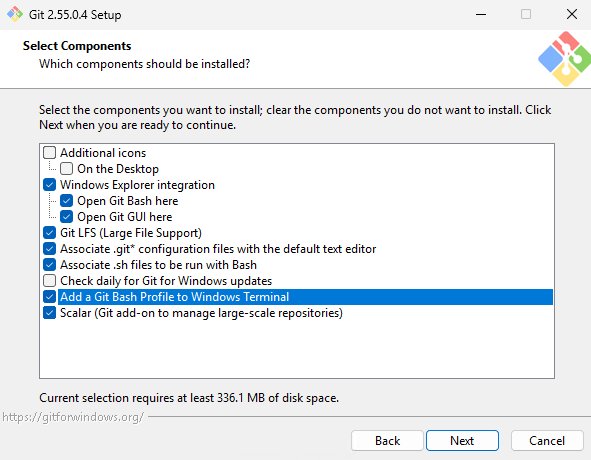Select the Scalar add-on row label
Image resolution: width=591 pixels, height=460 pixels.
(x=201, y=313)
